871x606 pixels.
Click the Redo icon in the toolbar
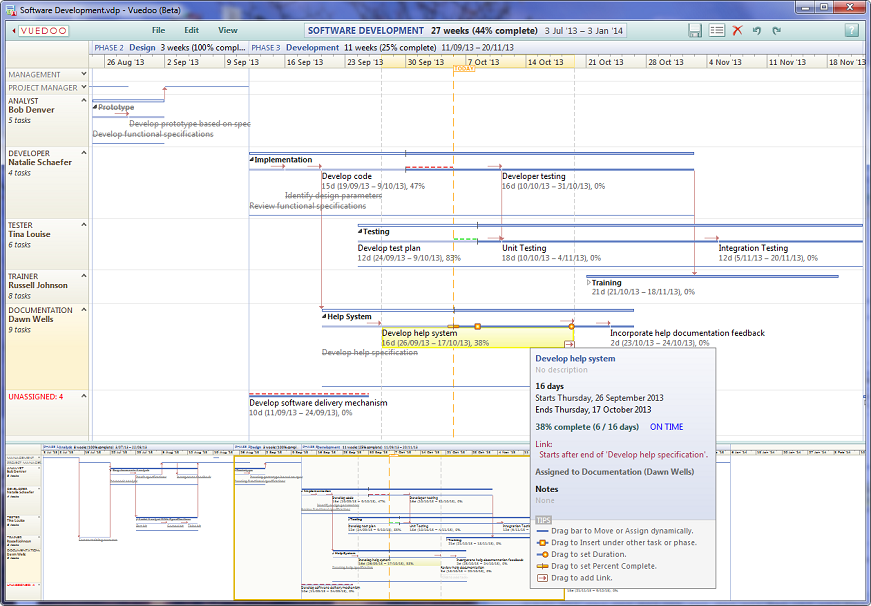tap(778, 31)
